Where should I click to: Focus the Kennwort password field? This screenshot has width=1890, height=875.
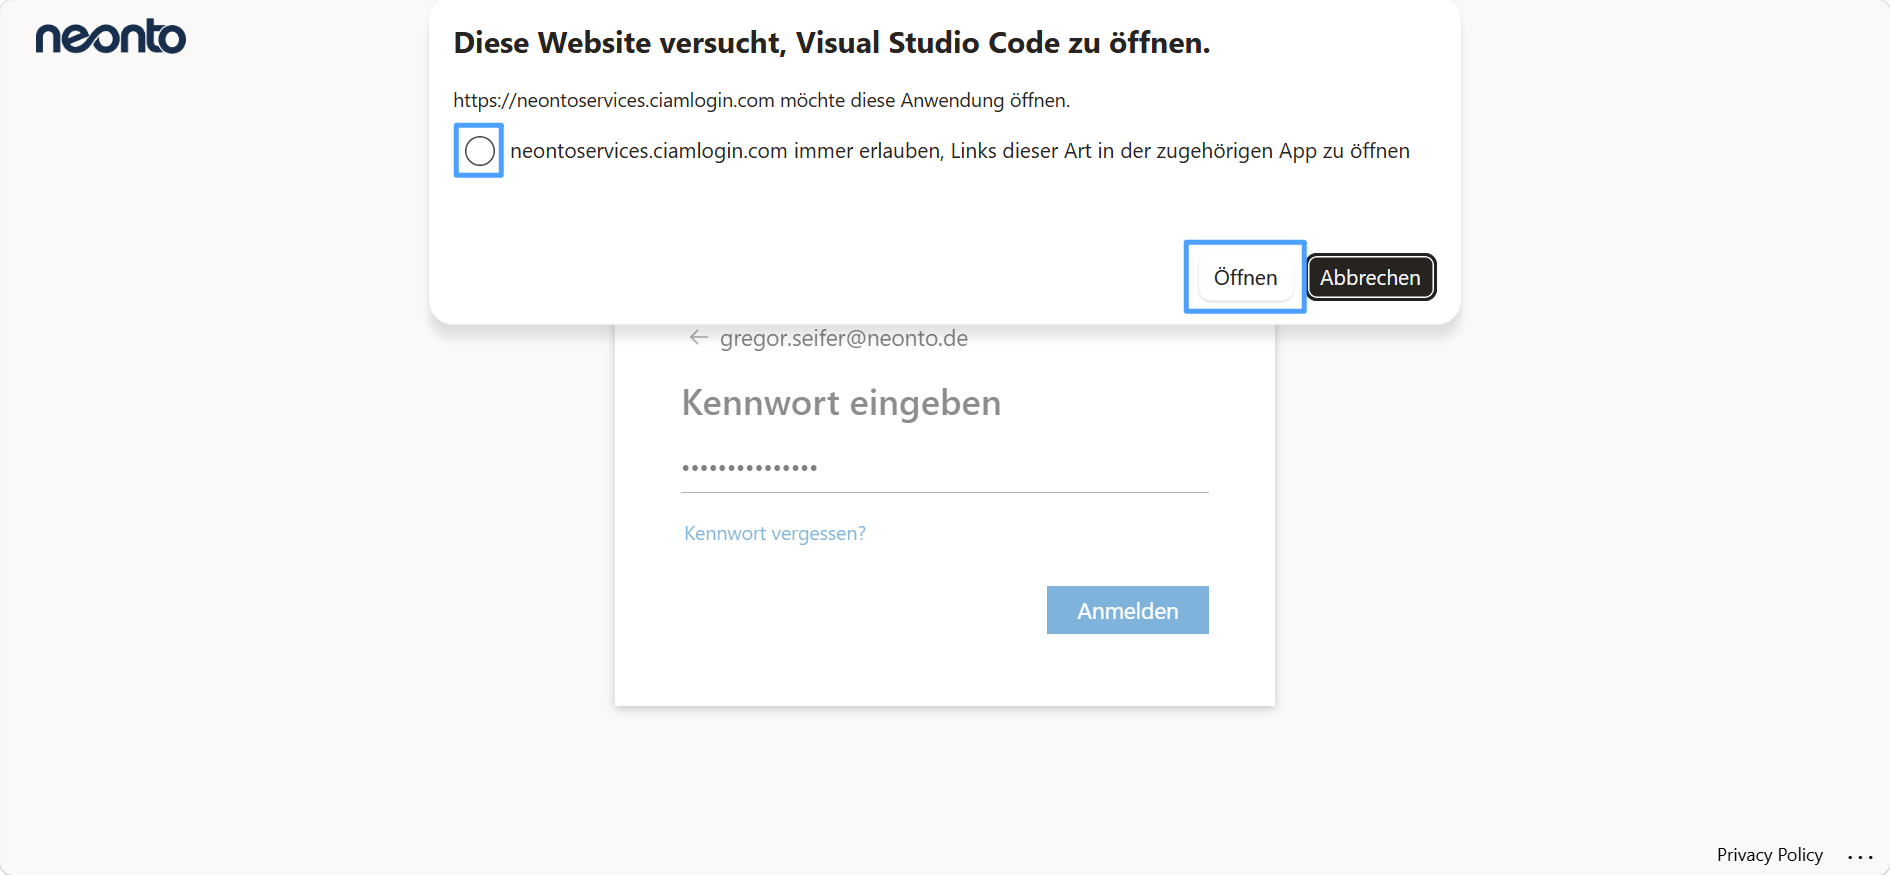[x=944, y=468]
